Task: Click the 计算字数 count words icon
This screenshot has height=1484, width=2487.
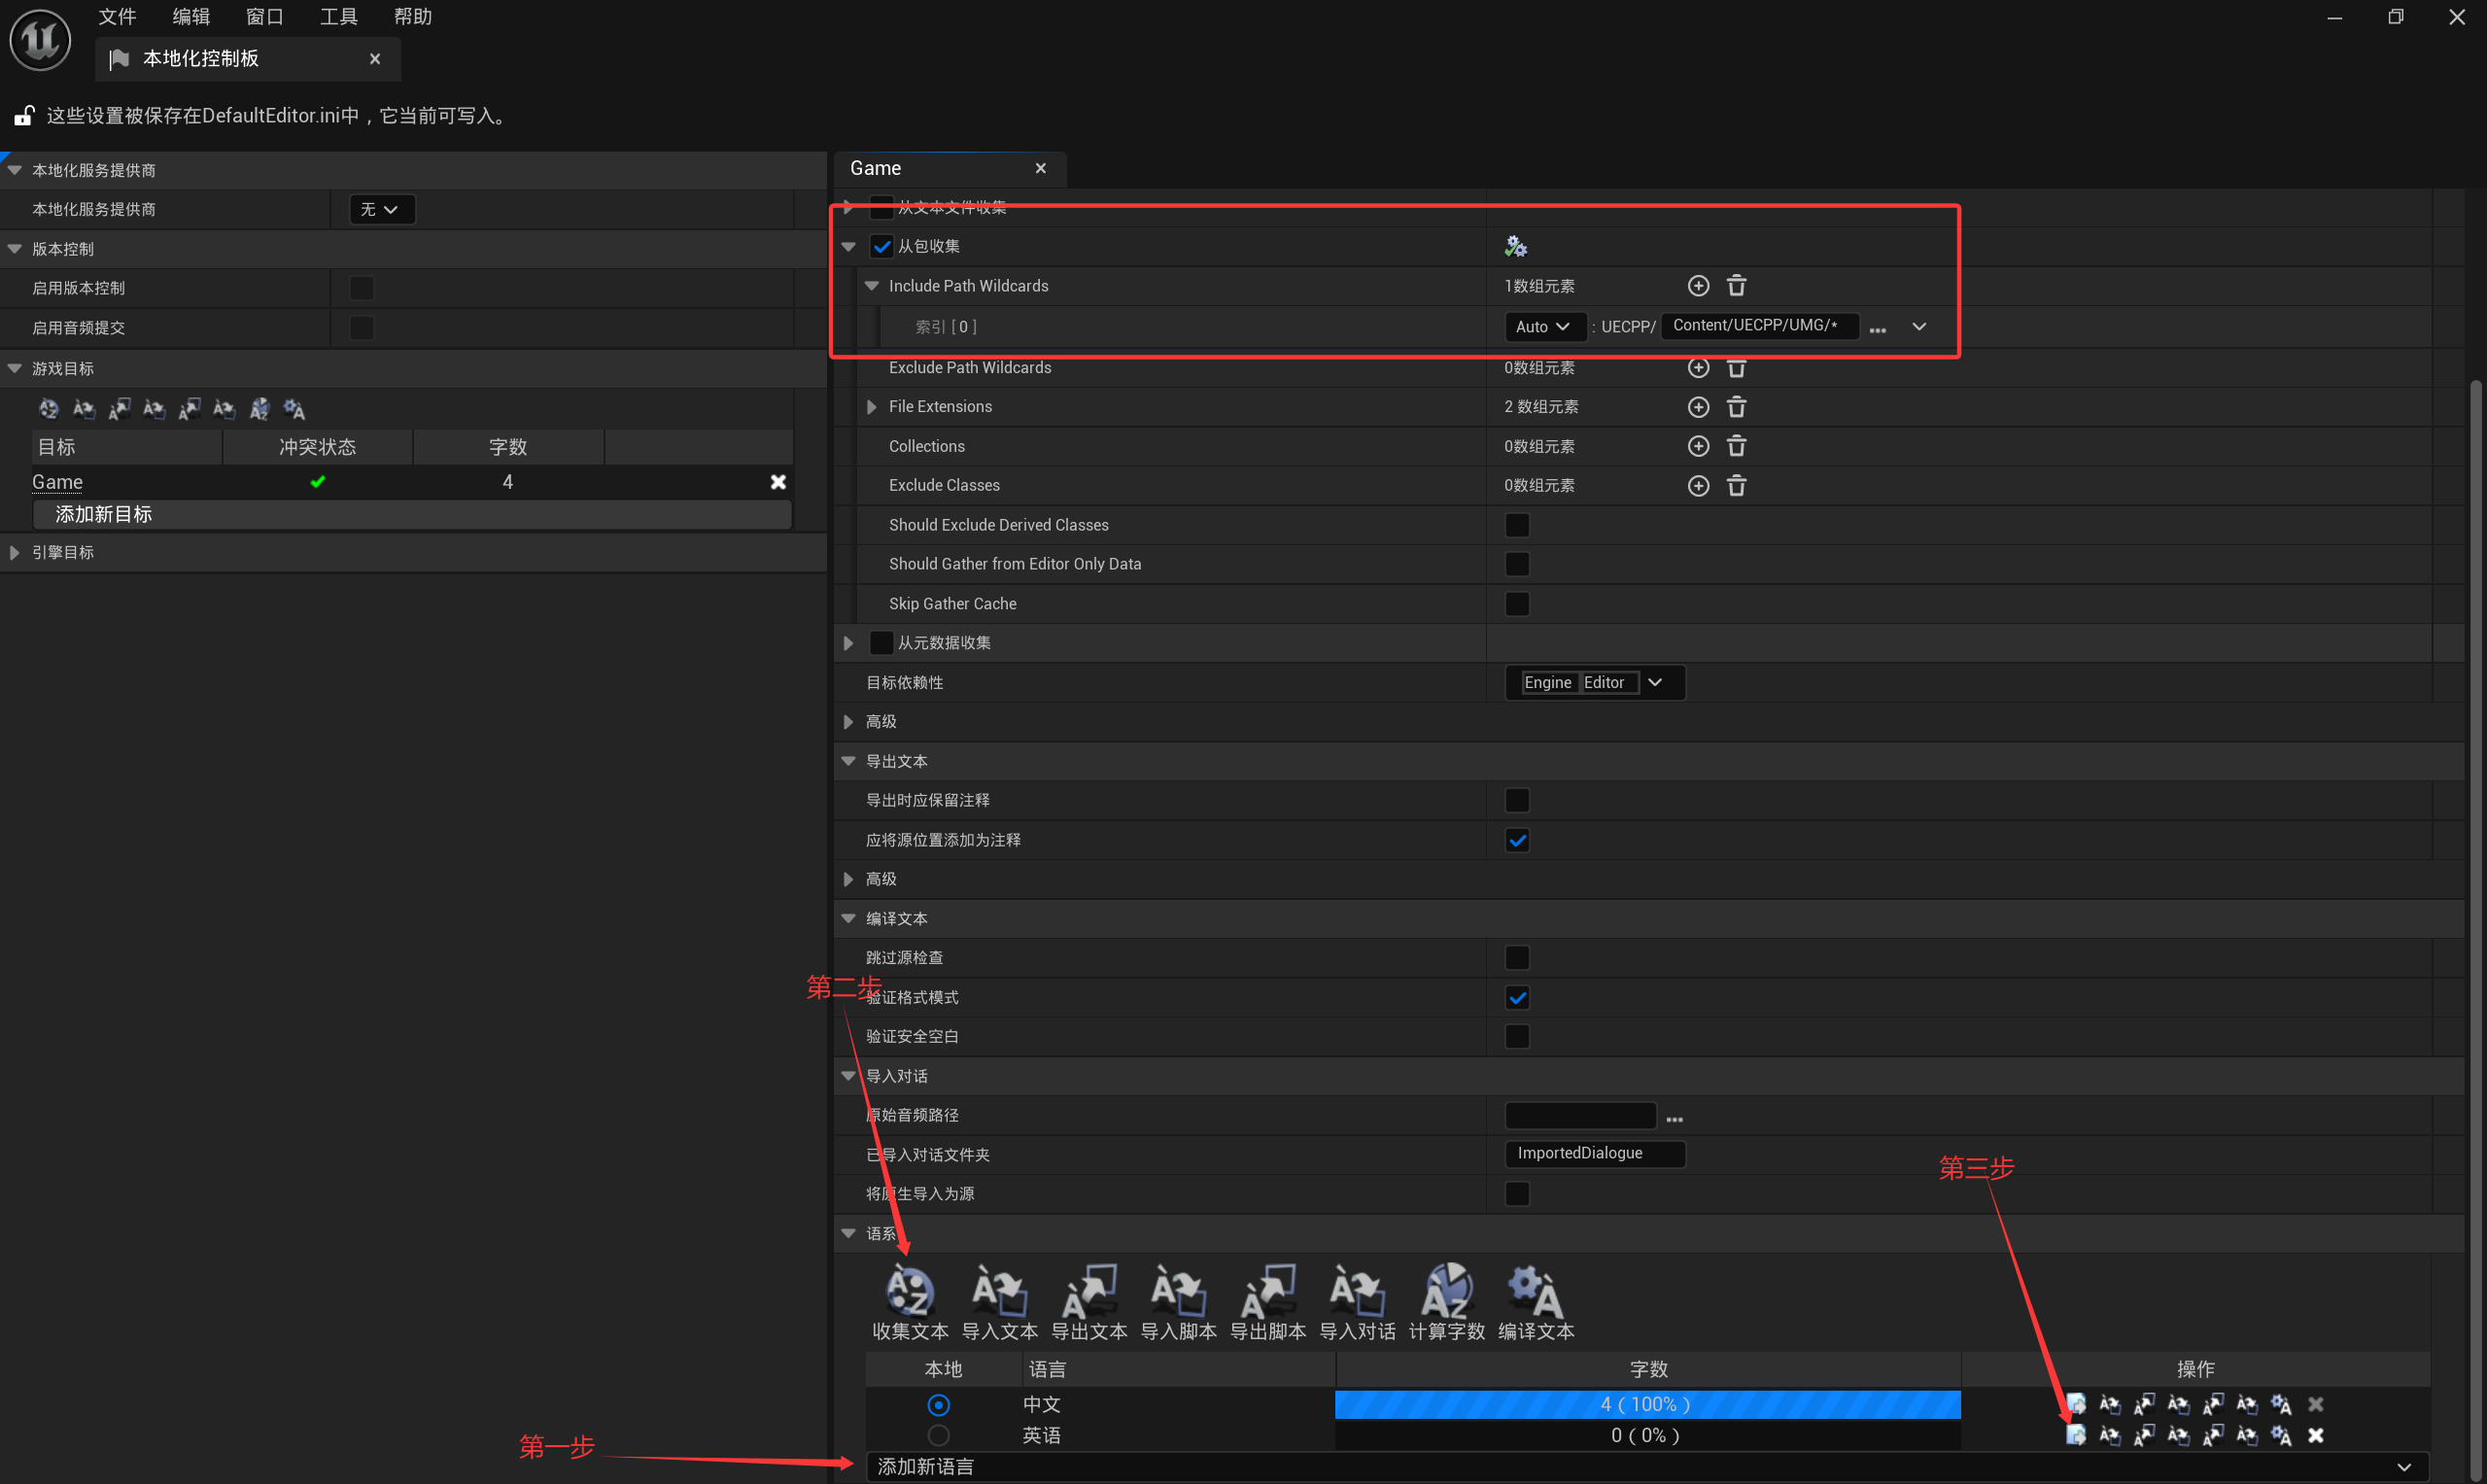Action: point(1446,1291)
